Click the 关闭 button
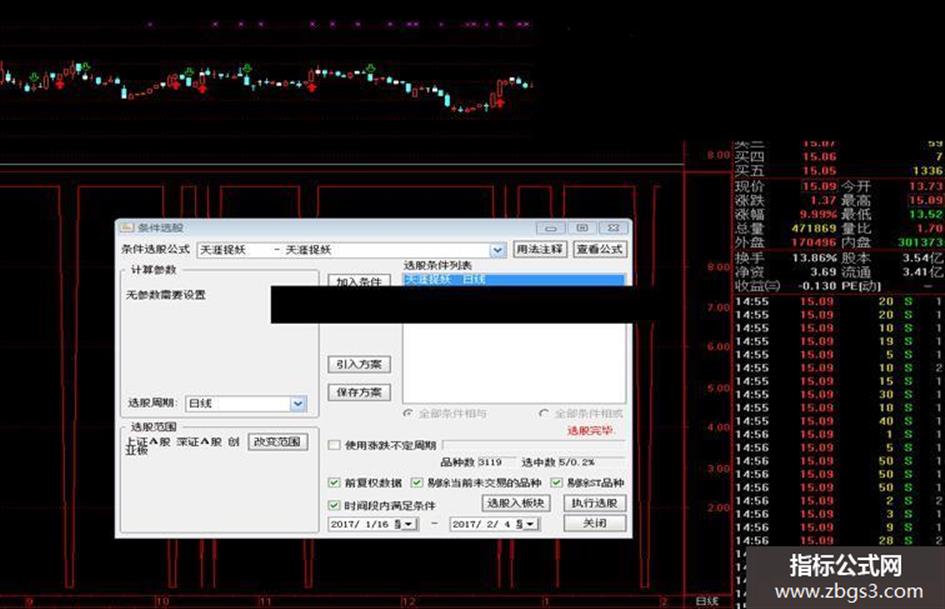 pyautogui.click(x=595, y=523)
